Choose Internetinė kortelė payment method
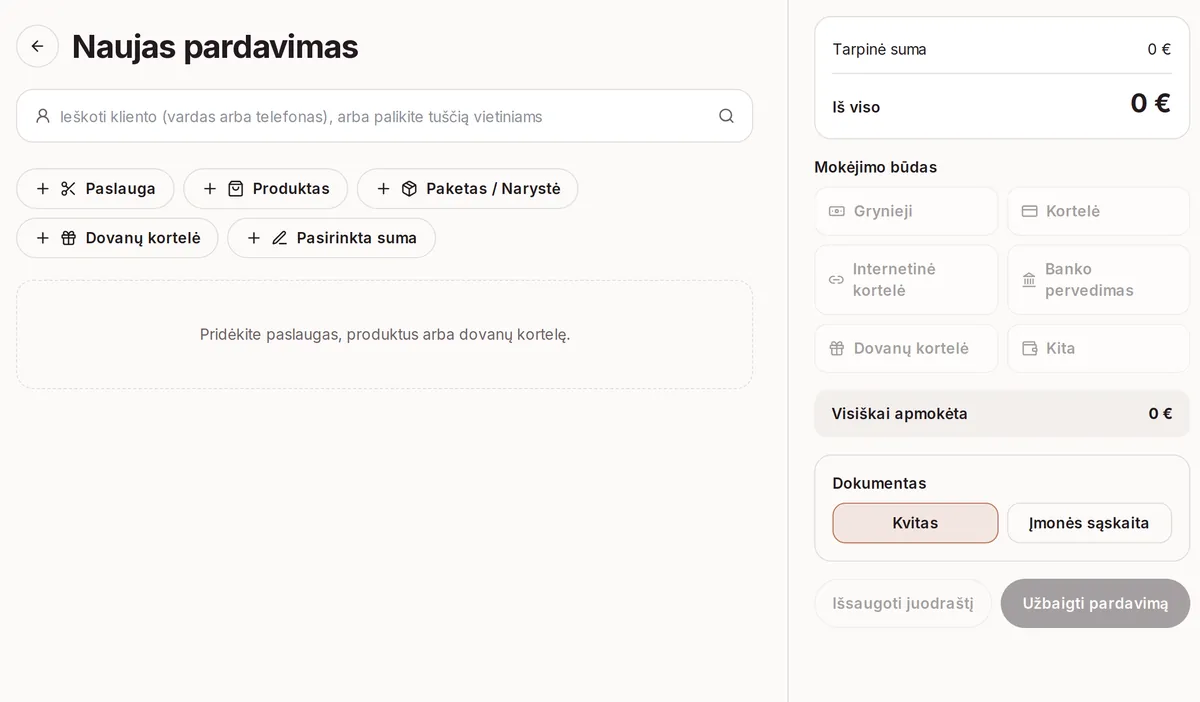Image resolution: width=1200 pixels, height=702 pixels. pyautogui.click(x=906, y=280)
